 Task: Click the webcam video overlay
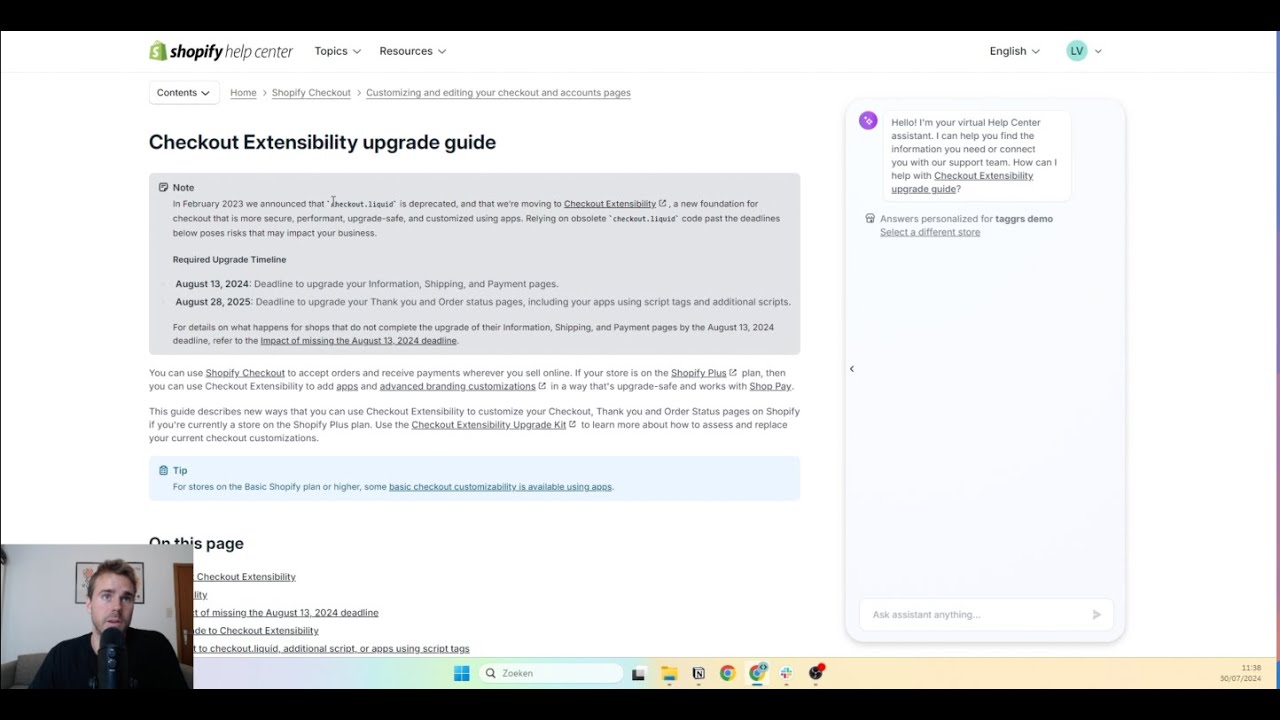(x=96, y=617)
